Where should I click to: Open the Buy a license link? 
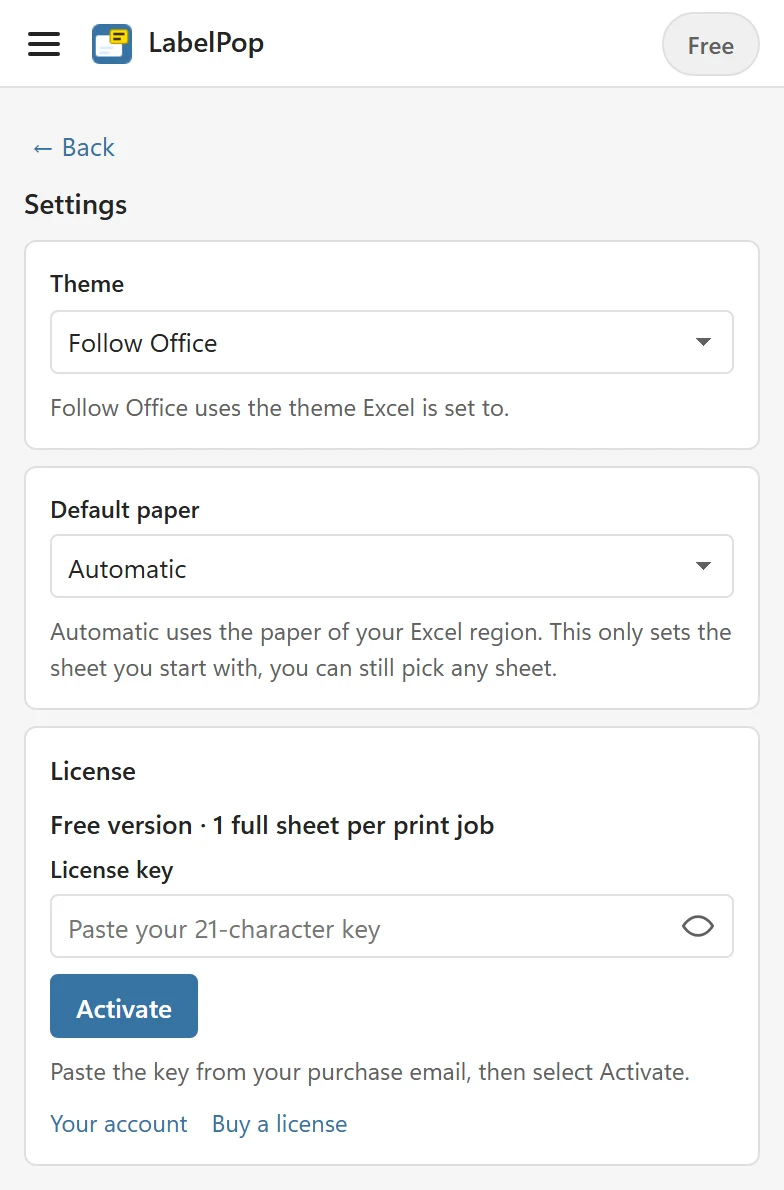(x=279, y=1123)
